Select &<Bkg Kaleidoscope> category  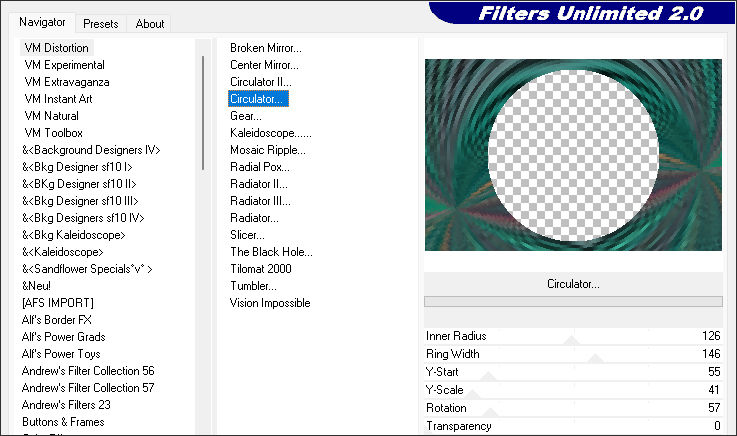click(73, 235)
